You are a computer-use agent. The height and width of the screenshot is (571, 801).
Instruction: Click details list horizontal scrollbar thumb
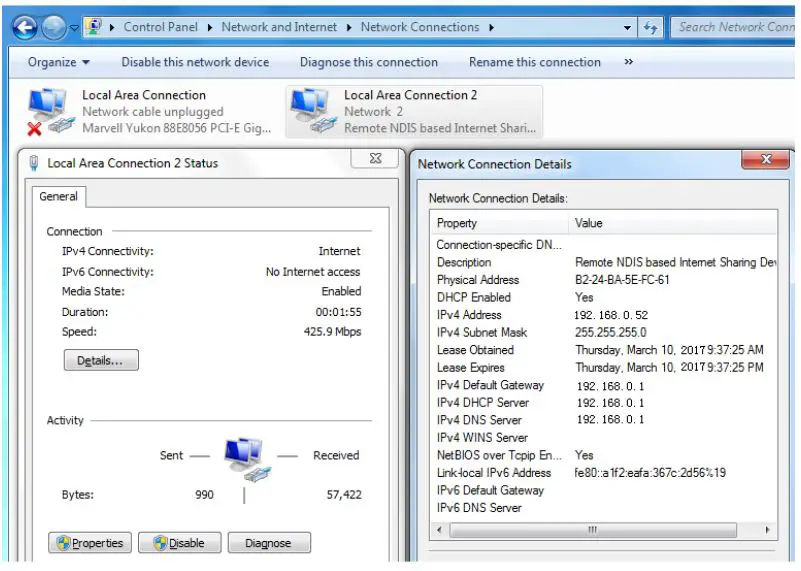593,530
